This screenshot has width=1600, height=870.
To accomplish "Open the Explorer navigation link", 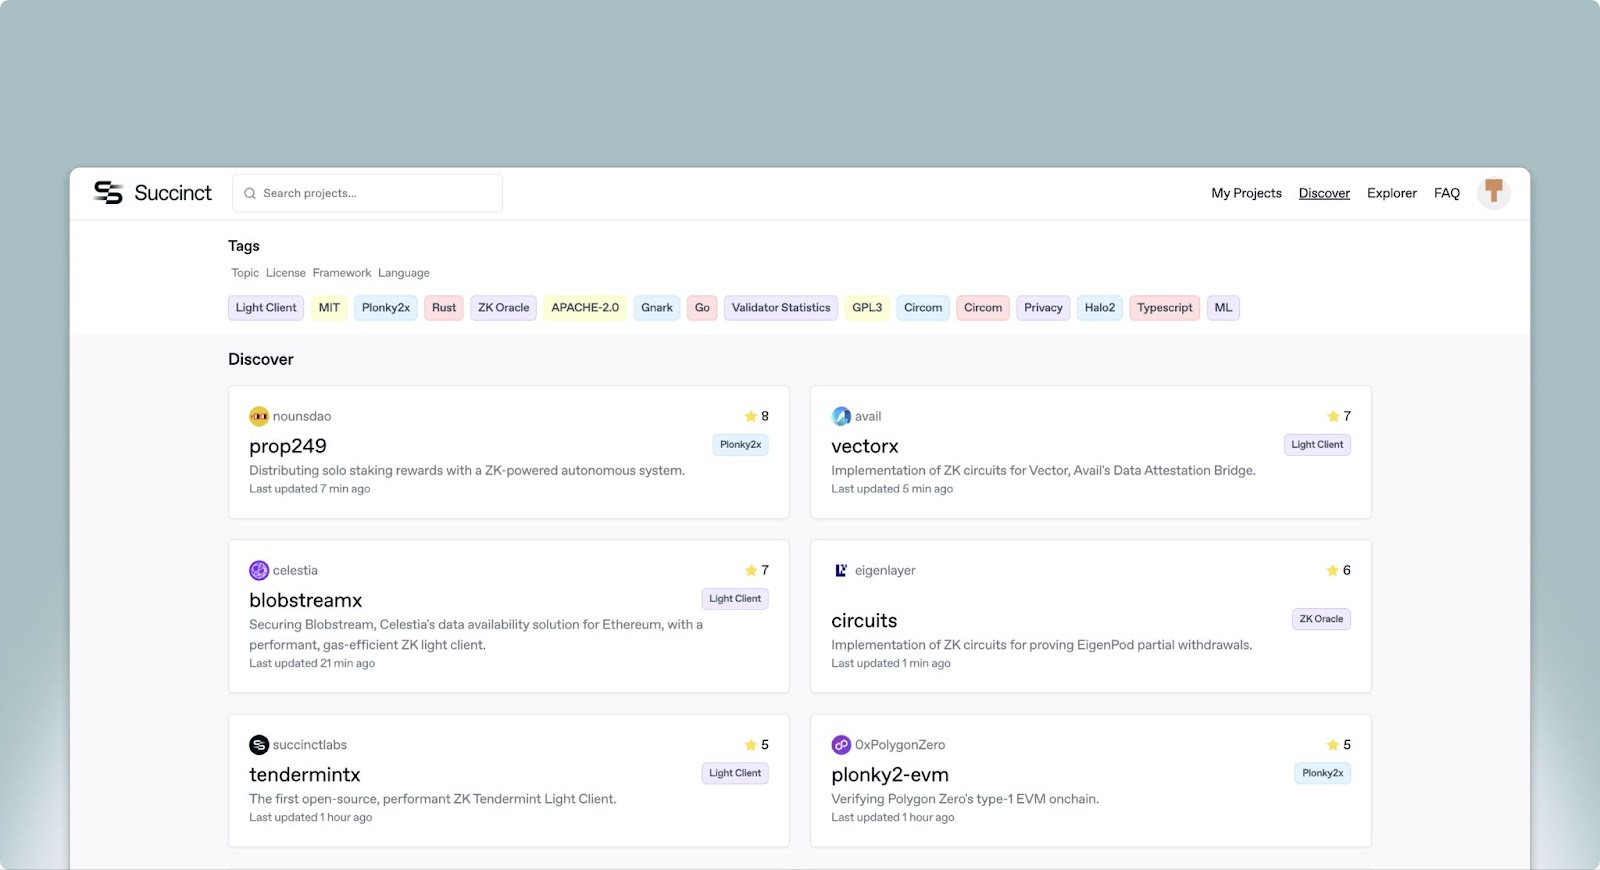I will pyautogui.click(x=1391, y=193).
